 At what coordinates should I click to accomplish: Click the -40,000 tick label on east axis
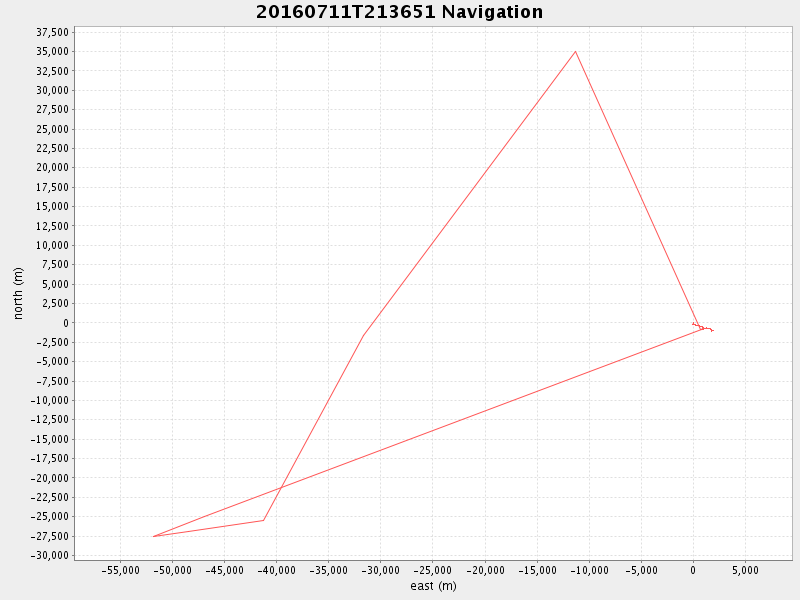[277, 571]
